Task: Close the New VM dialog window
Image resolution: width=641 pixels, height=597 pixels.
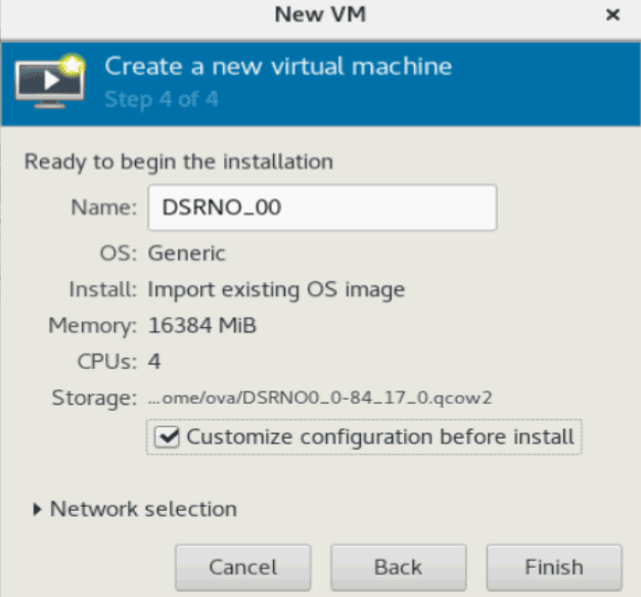Action: click(612, 15)
